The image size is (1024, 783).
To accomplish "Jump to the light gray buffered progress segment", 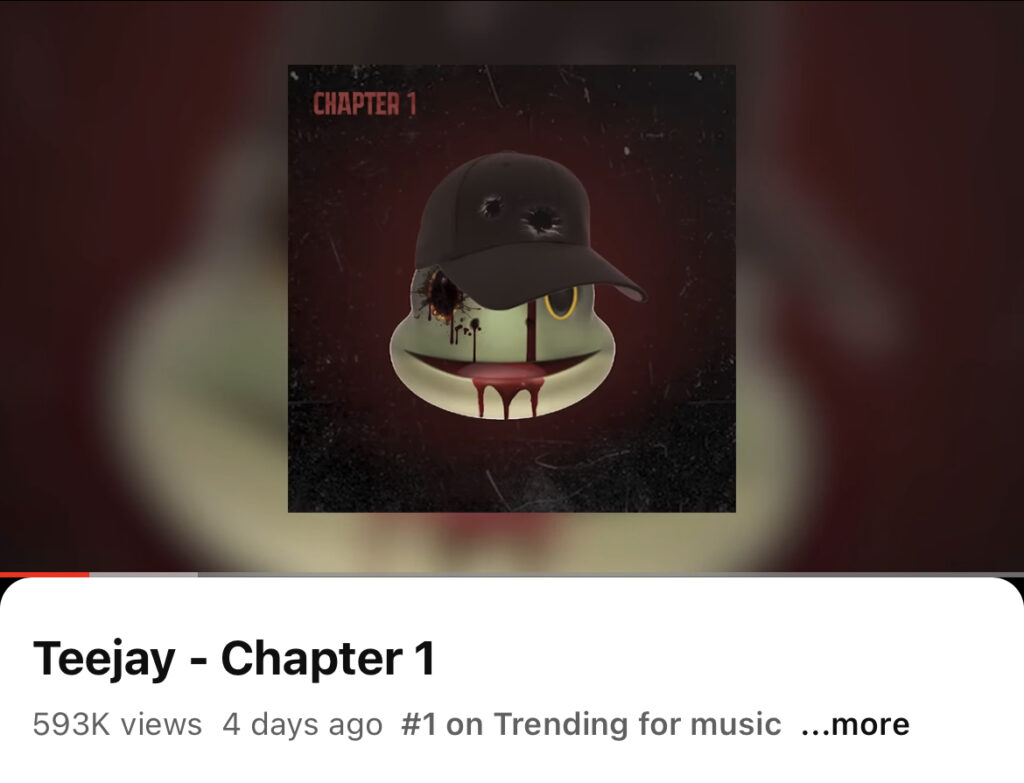I will click(x=144, y=575).
